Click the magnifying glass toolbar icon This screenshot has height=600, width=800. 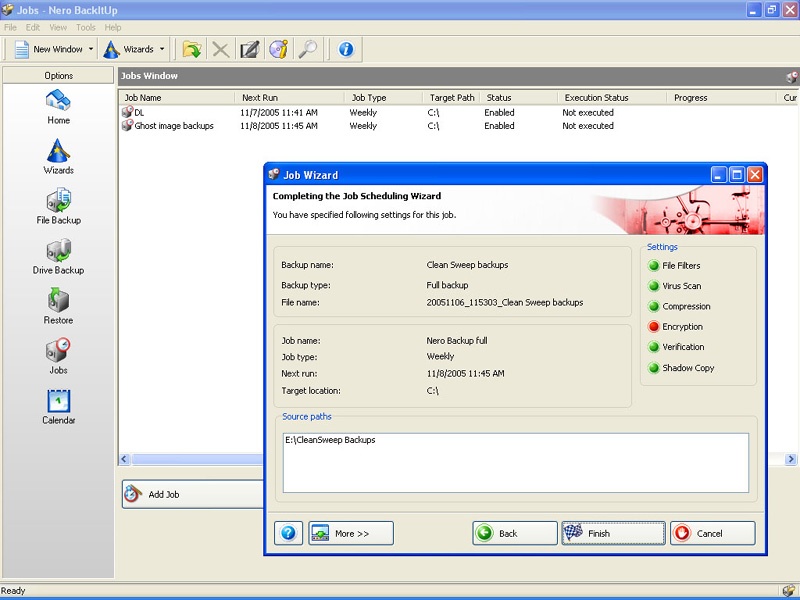coord(307,49)
